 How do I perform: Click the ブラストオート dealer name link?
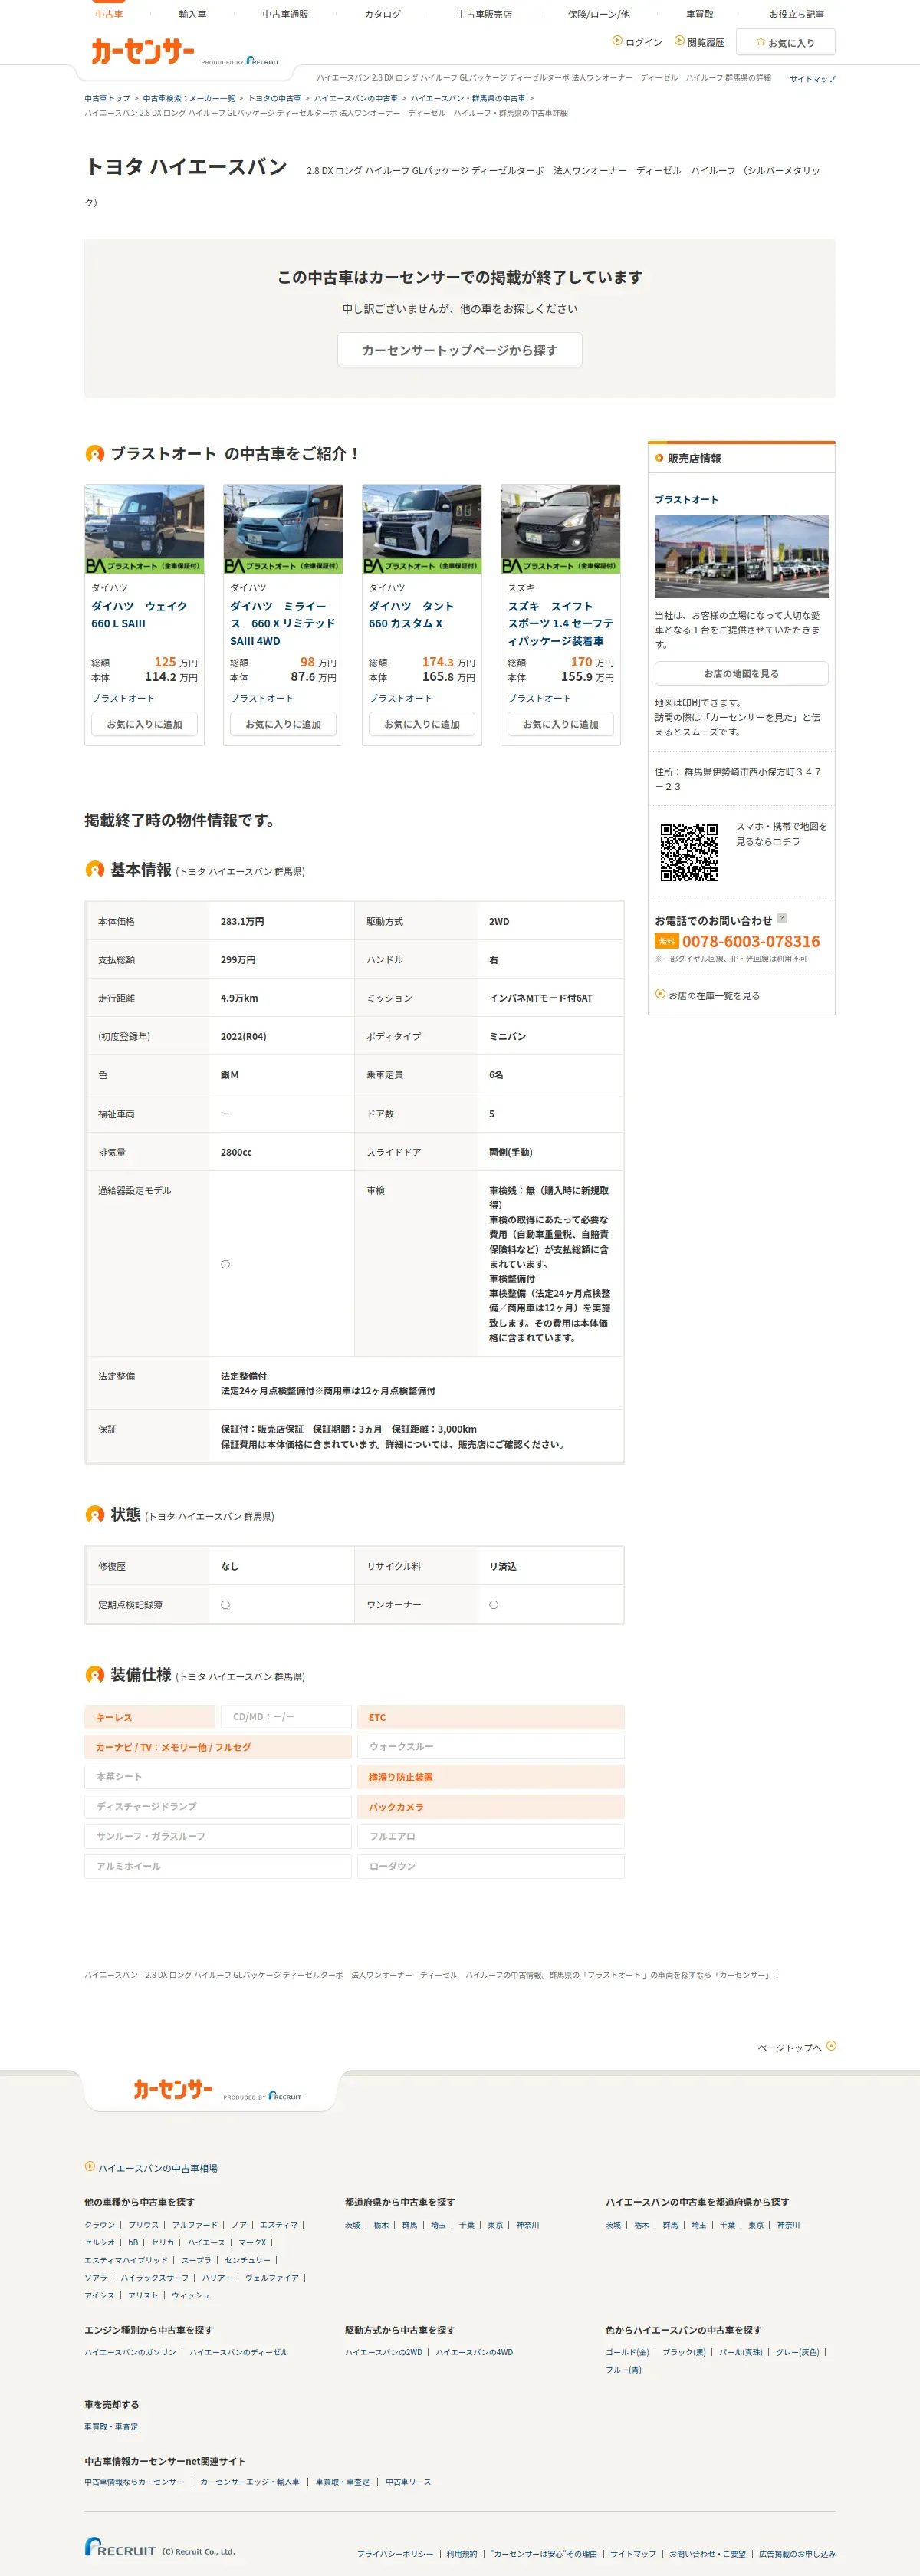686,499
